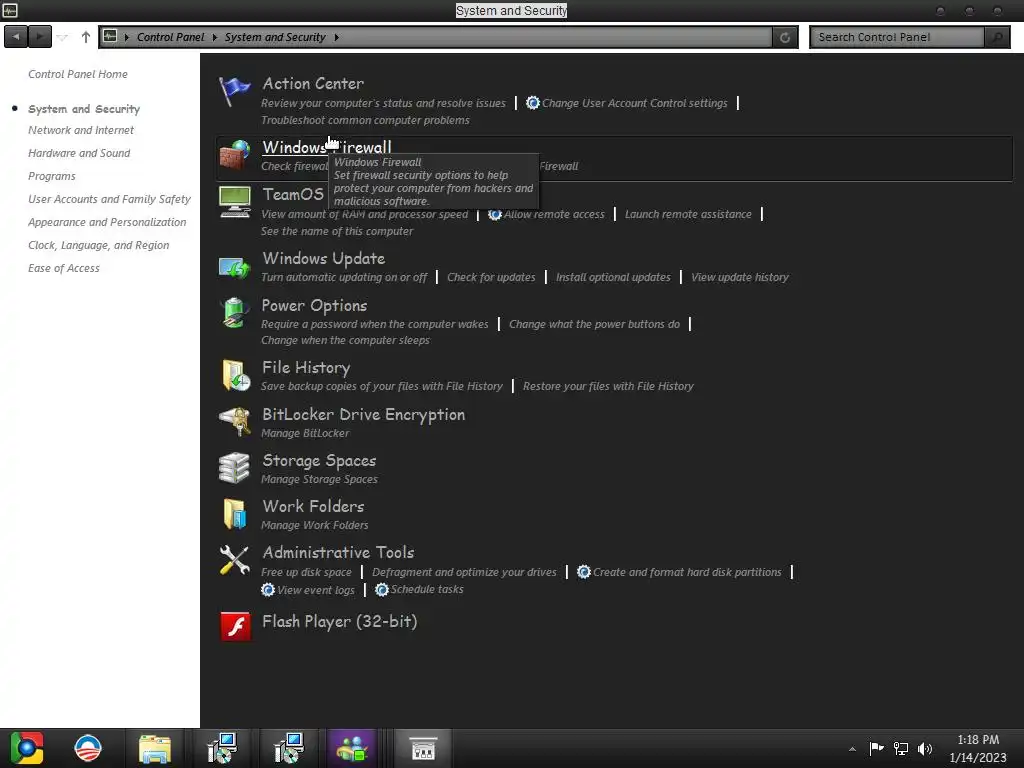Click Defragment and optimize your drives
Image resolution: width=1024 pixels, height=768 pixels.
(x=464, y=572)
